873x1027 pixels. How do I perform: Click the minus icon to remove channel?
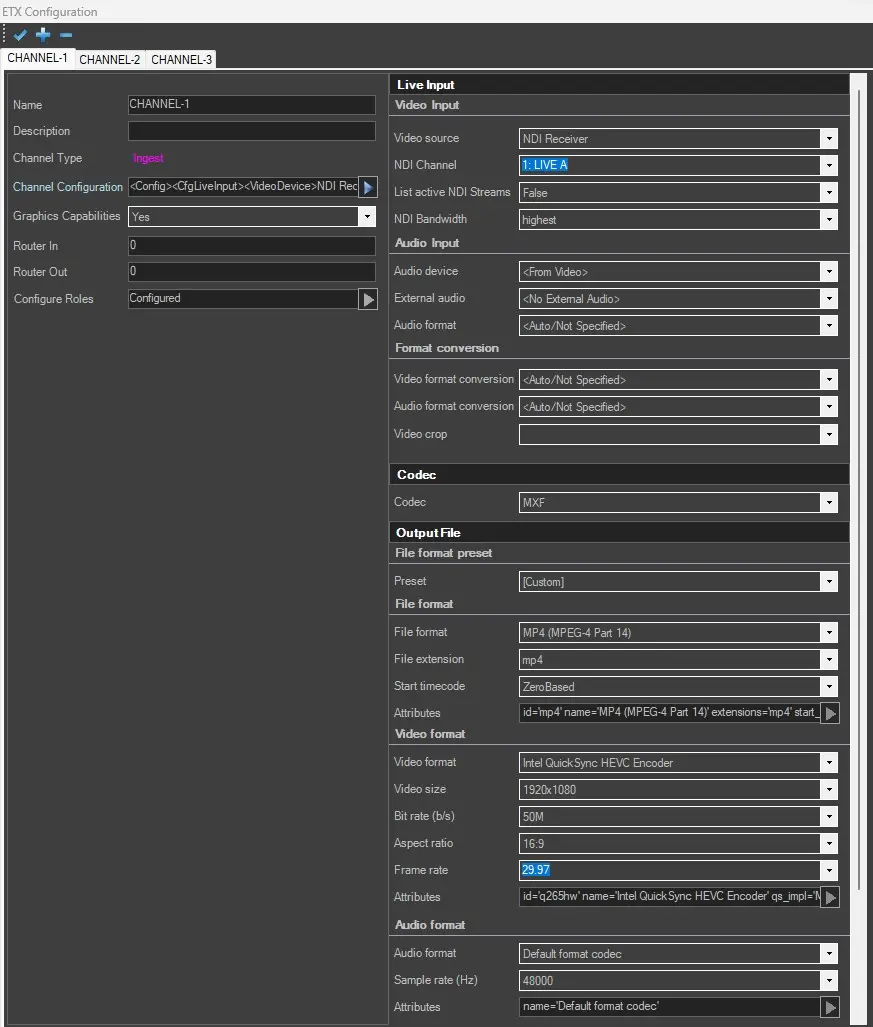click(66, 36)
